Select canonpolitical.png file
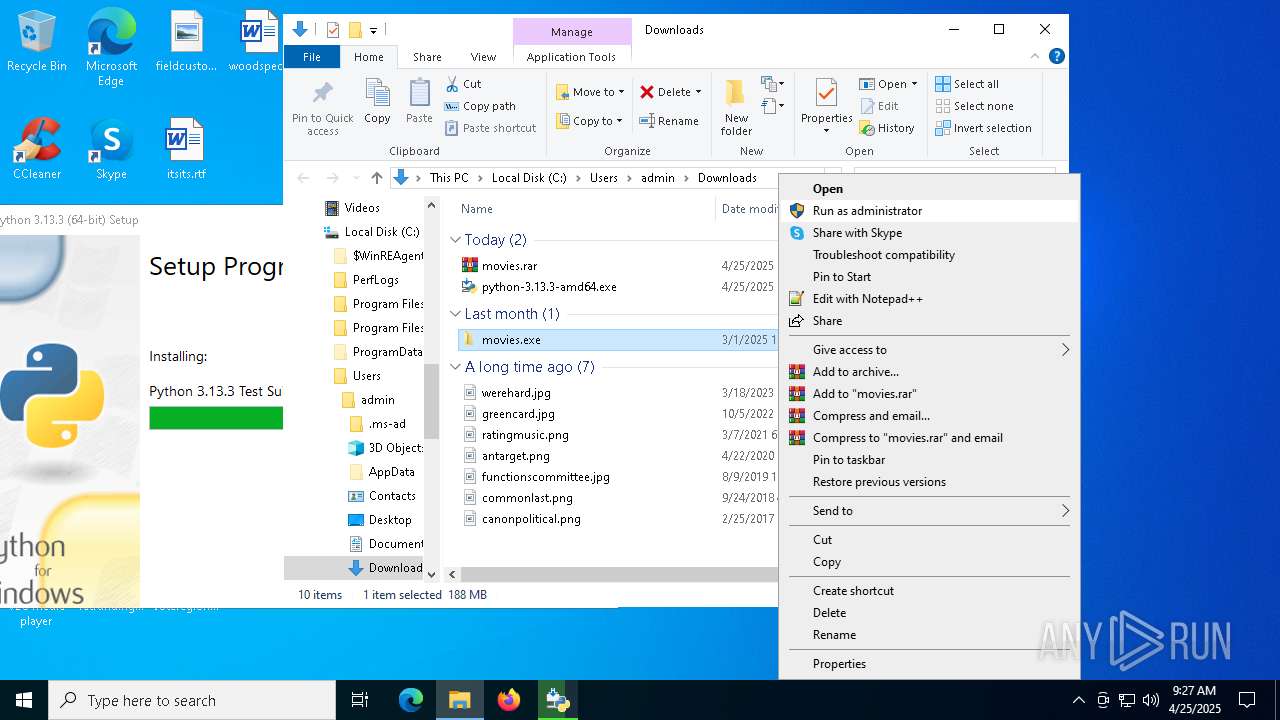Image resolution: width=1280 pixels, height=720 pixels. point(531,519)
